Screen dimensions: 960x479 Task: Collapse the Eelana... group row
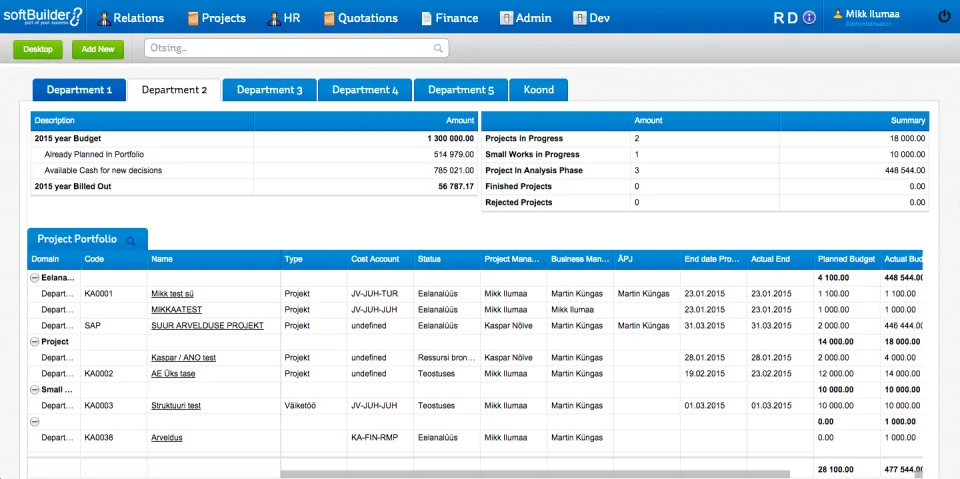pyautogui.click(x=35, y=278)
